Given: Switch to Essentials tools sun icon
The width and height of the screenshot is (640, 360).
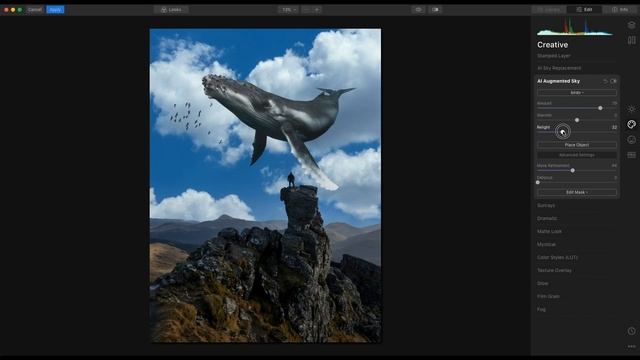Looking at the screenshot, I should (631, 109).
